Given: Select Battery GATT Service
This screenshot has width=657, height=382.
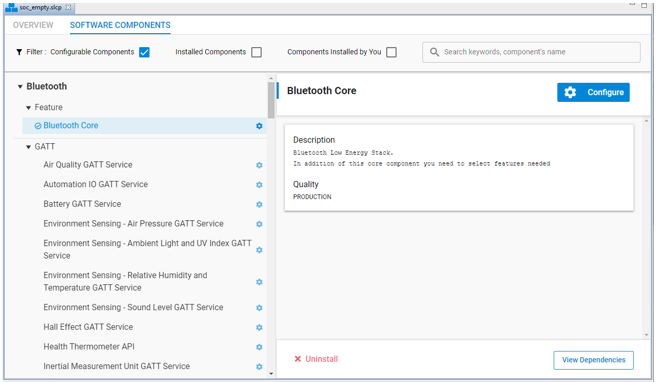Looking at the screenshot, I should point(82,204).
